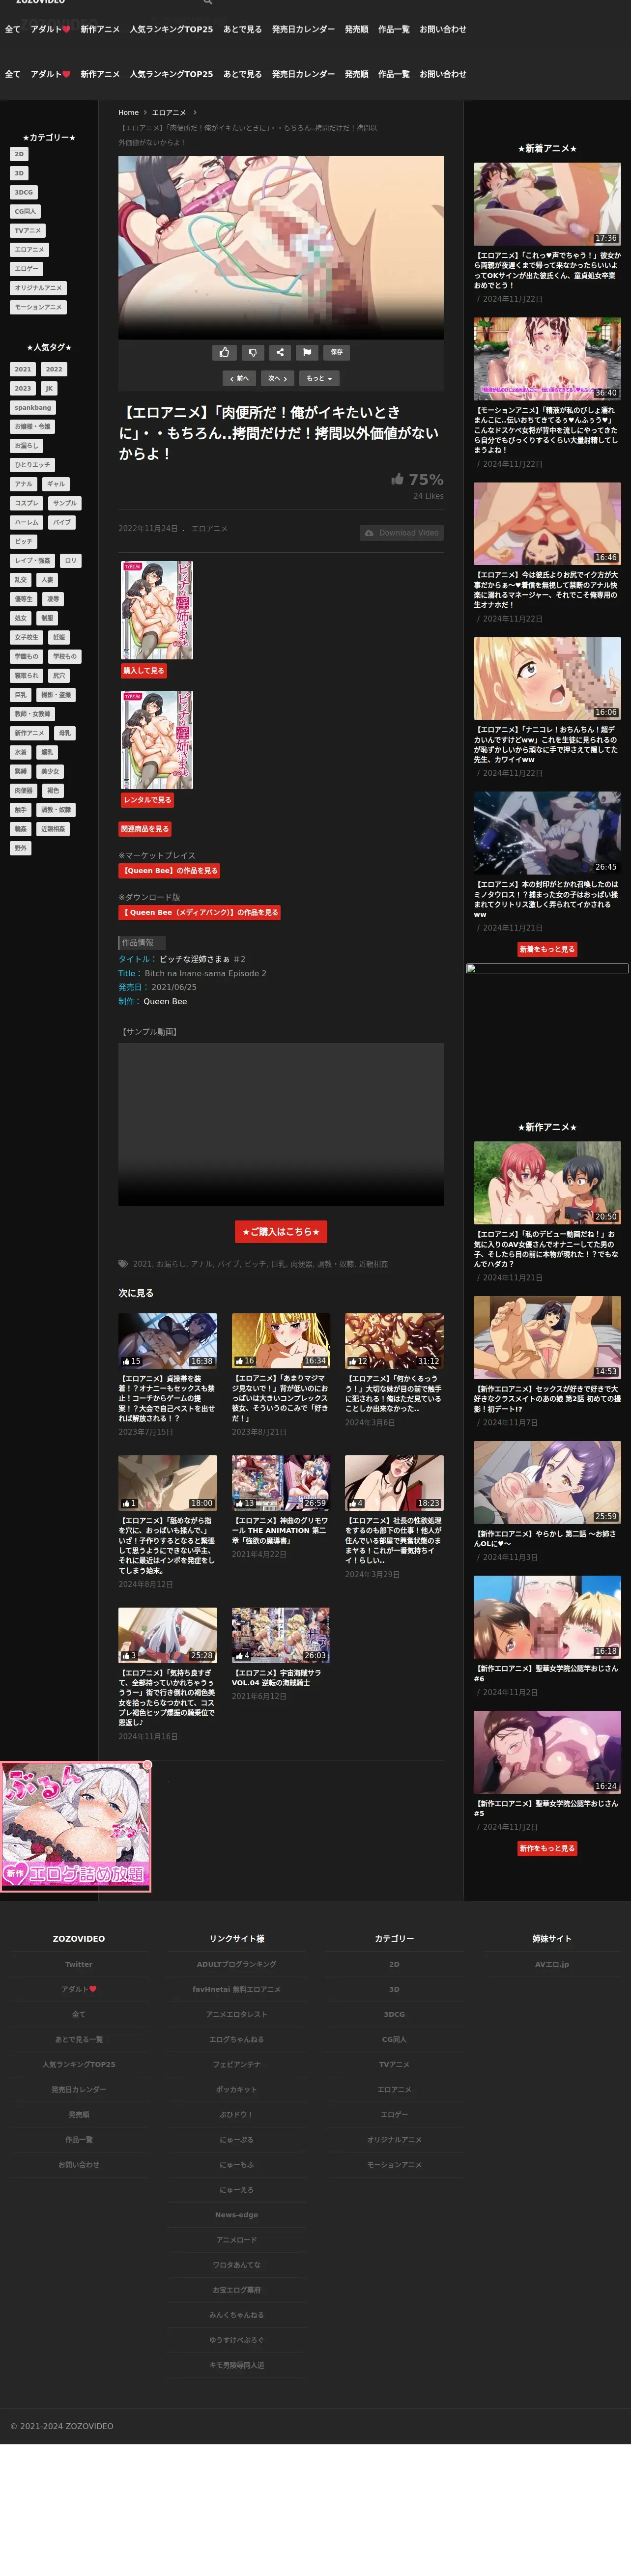Click the 保存 save button under the video
This screenshot has height=2576, width=631.
click(x=337, y=352)
